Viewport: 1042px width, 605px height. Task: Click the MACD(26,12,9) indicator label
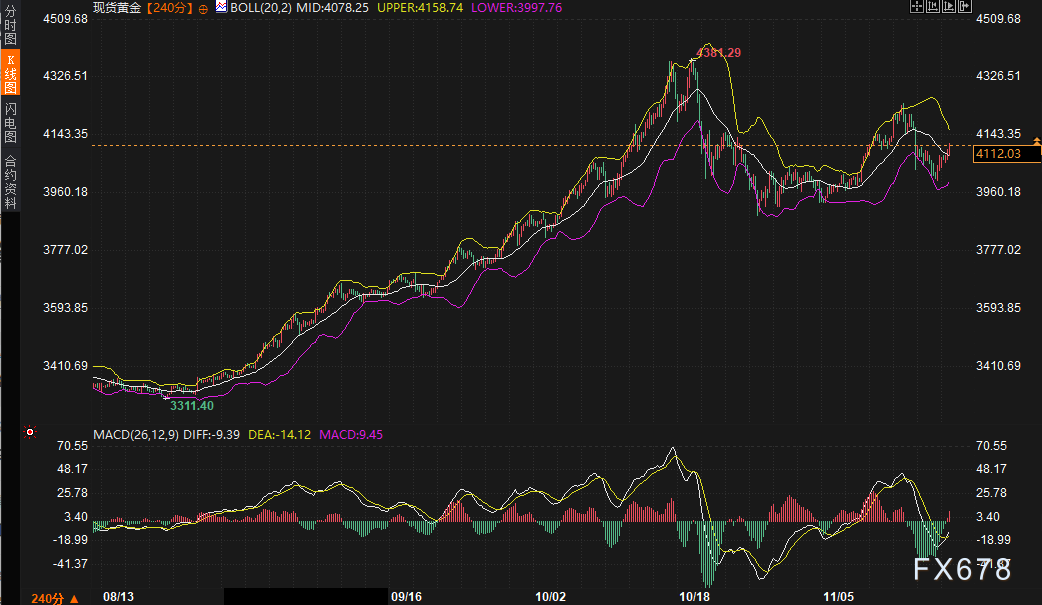[x=136, y=435]
